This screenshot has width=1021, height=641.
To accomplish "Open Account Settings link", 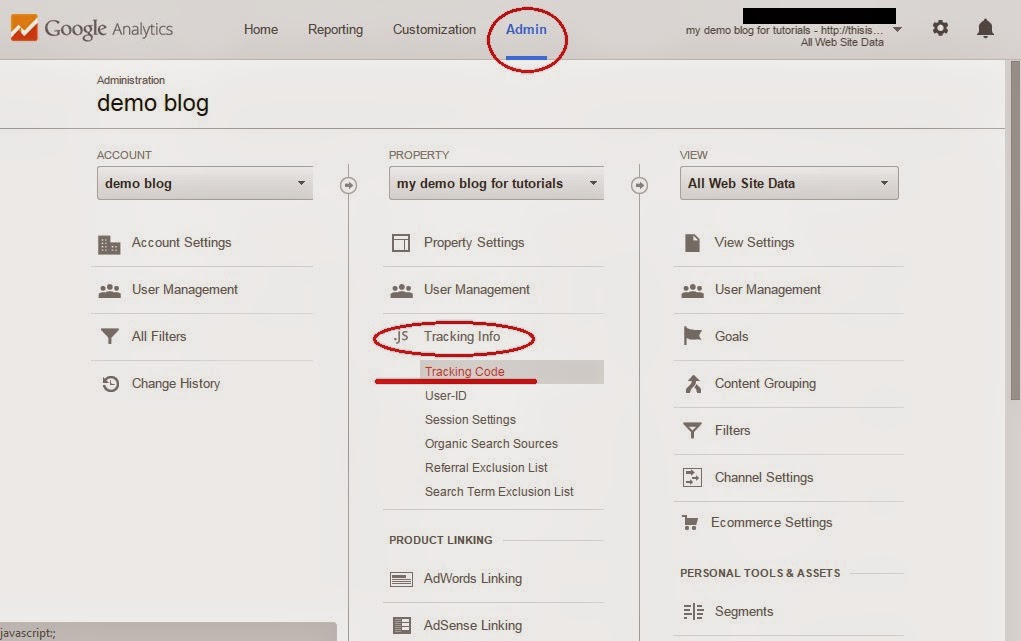I will [182, 242].
